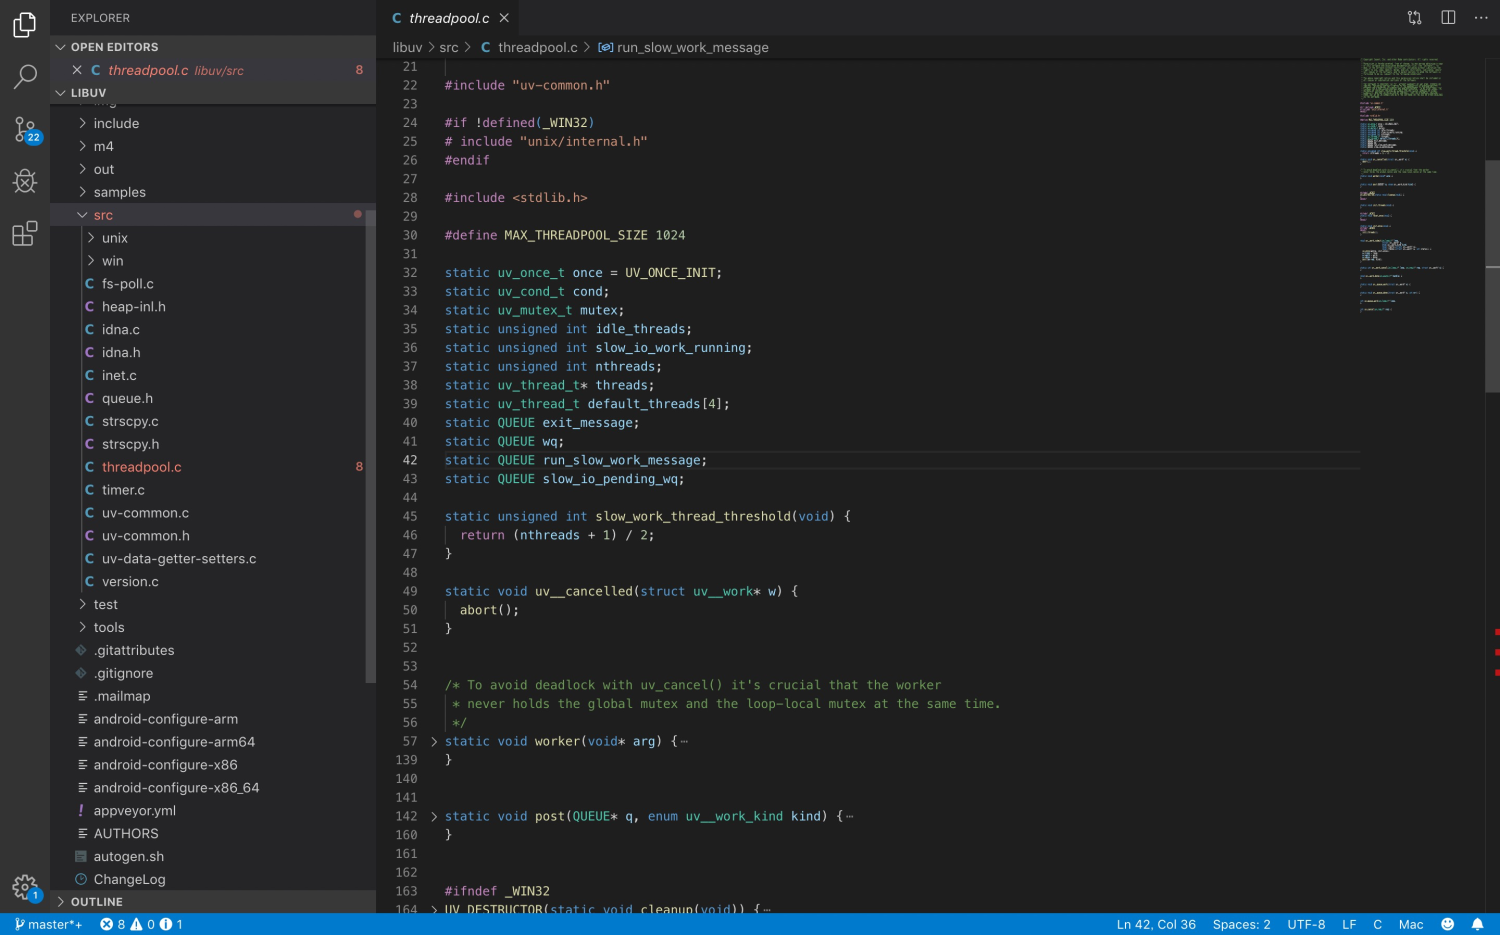Select Mac configuration in status bar
The width and height of the screenshot is (1500, 935).
point(1411,924)
